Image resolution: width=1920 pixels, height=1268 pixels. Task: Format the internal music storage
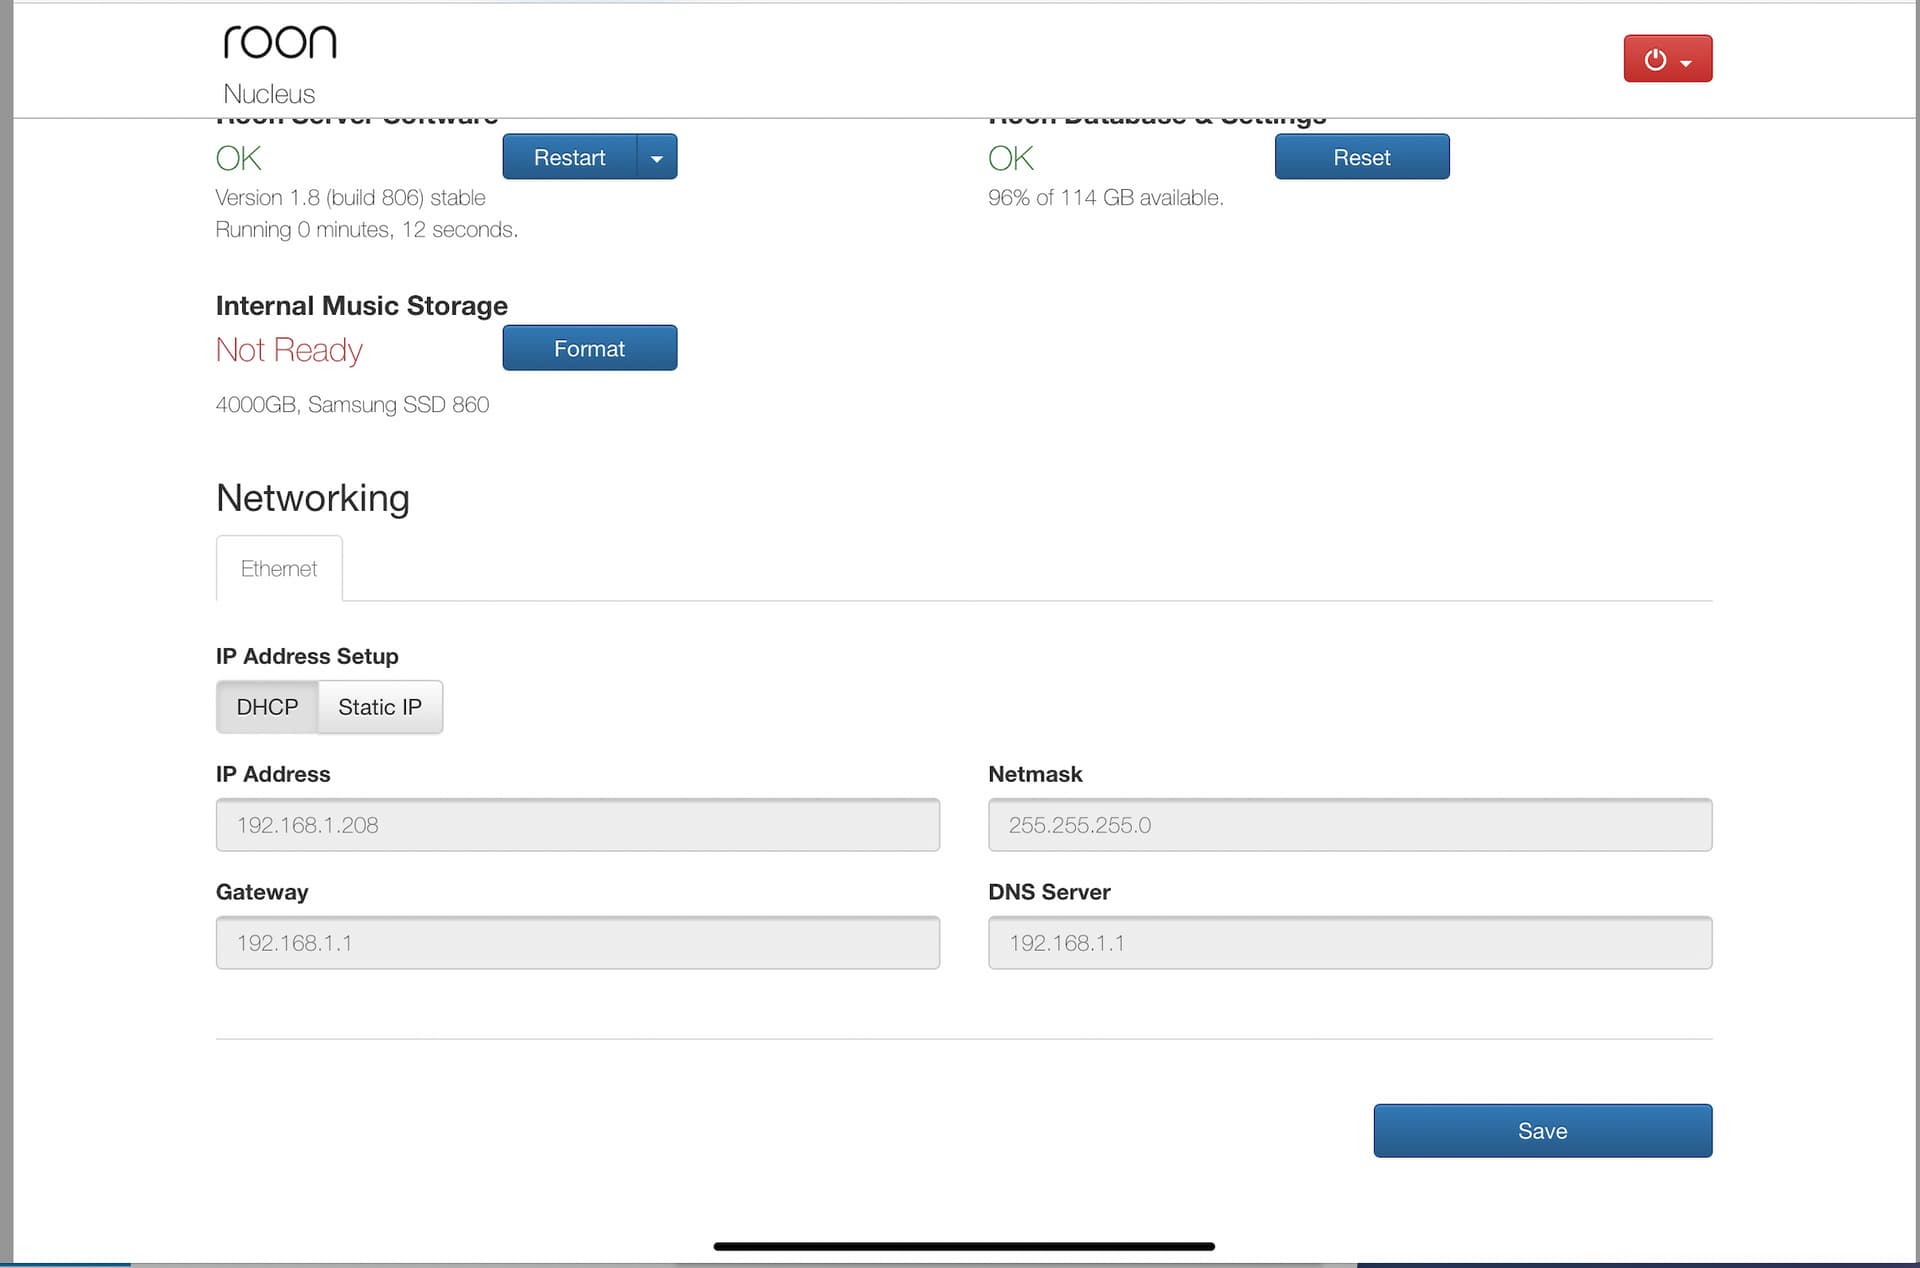589,348
